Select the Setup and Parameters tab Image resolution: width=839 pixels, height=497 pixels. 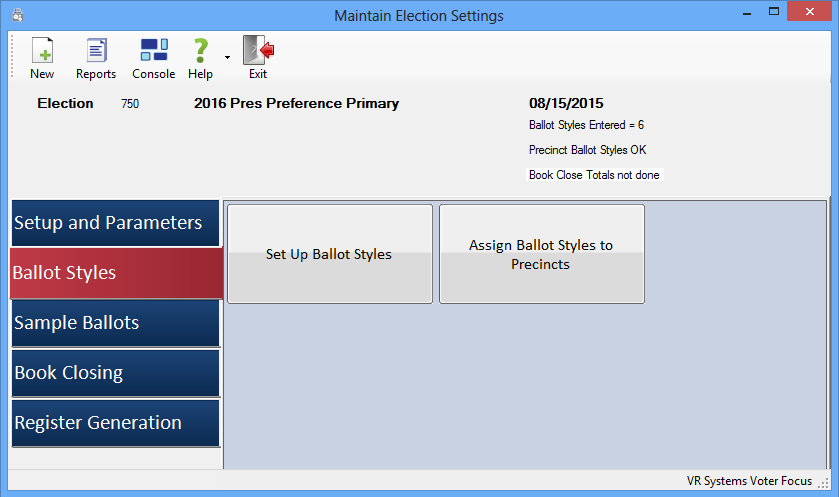(x=116, y=223)
